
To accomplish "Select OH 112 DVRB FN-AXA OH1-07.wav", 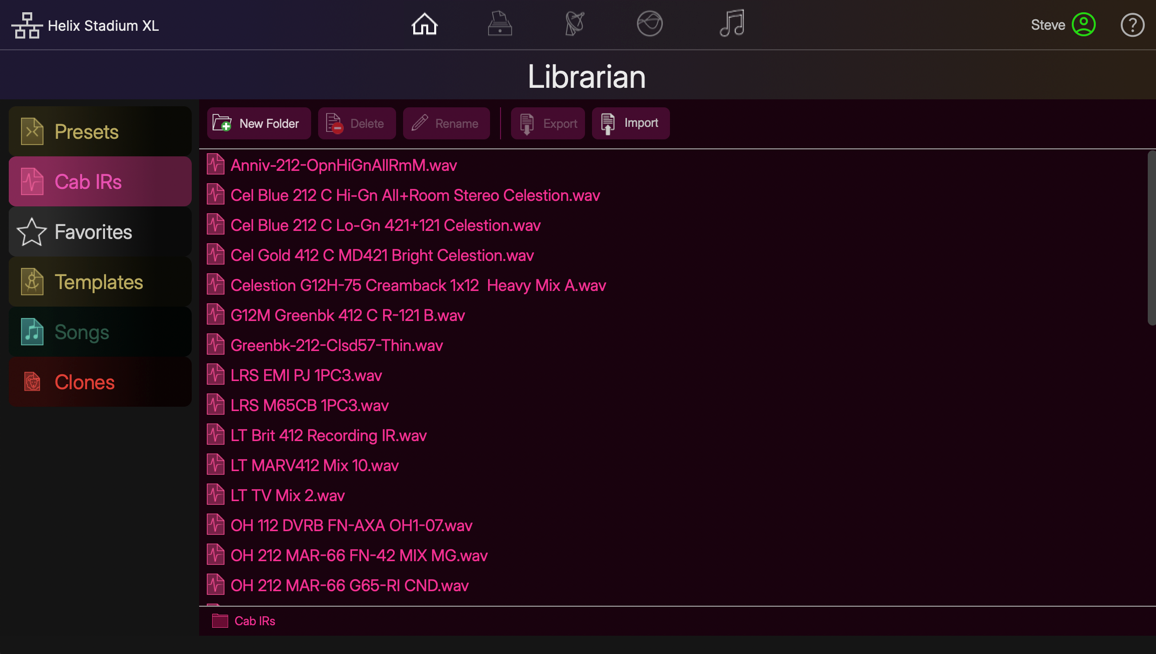I will pos(351,526).
